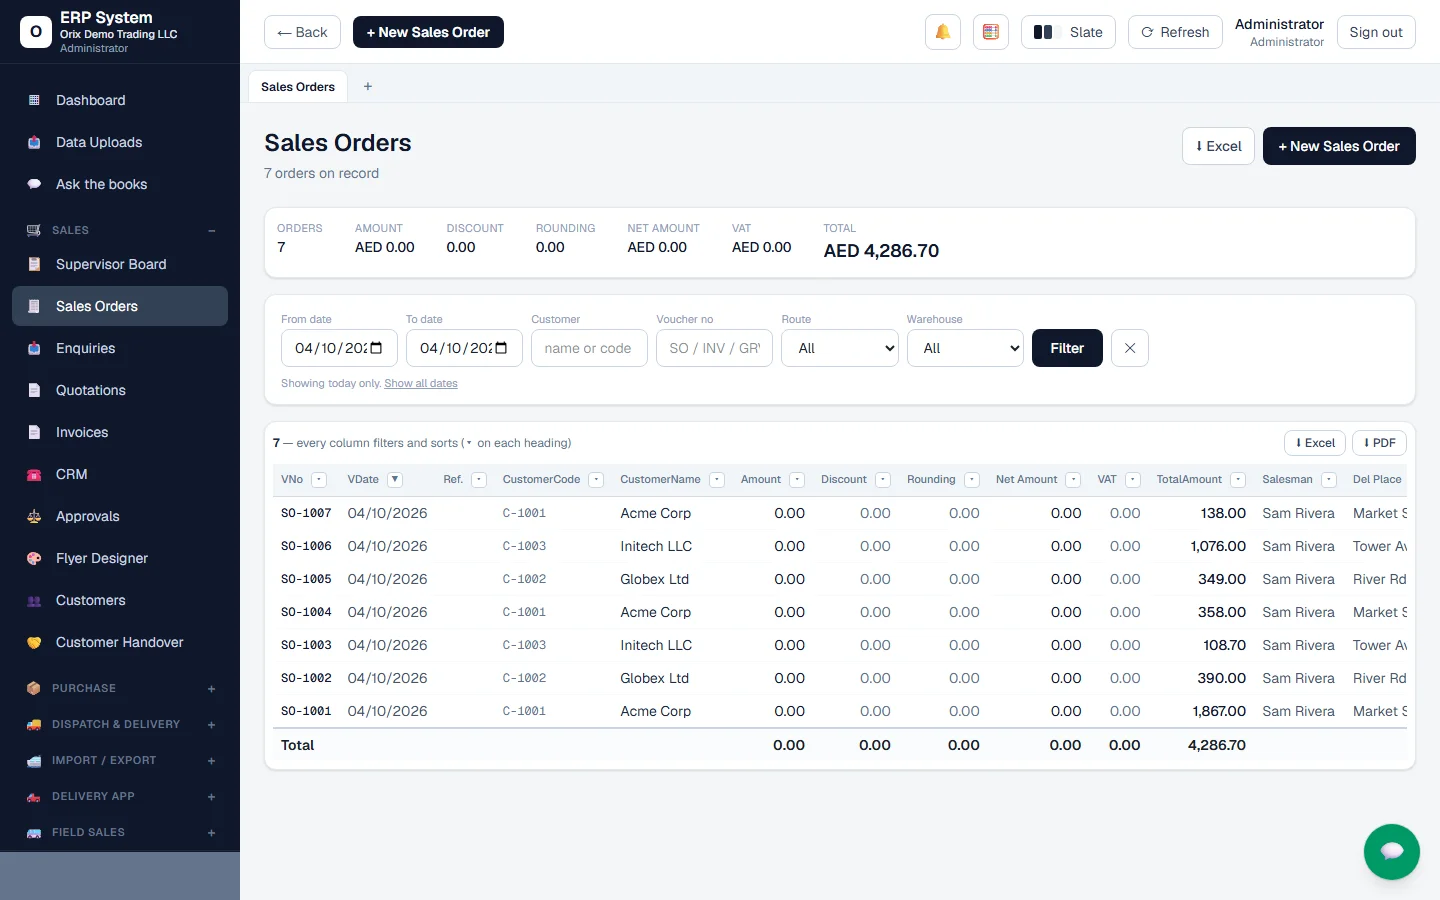Viewport: 1440px width, 900px height.
Task: Click the Enquiries icon in the sidebar
Action: click(x=34, y=348)
